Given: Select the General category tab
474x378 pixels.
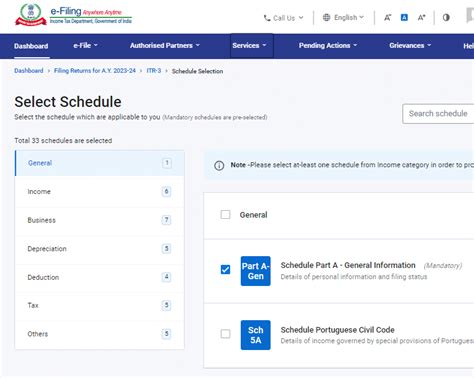Looking at the screenshot, I should pyautogui.click(x=100, y=163).
